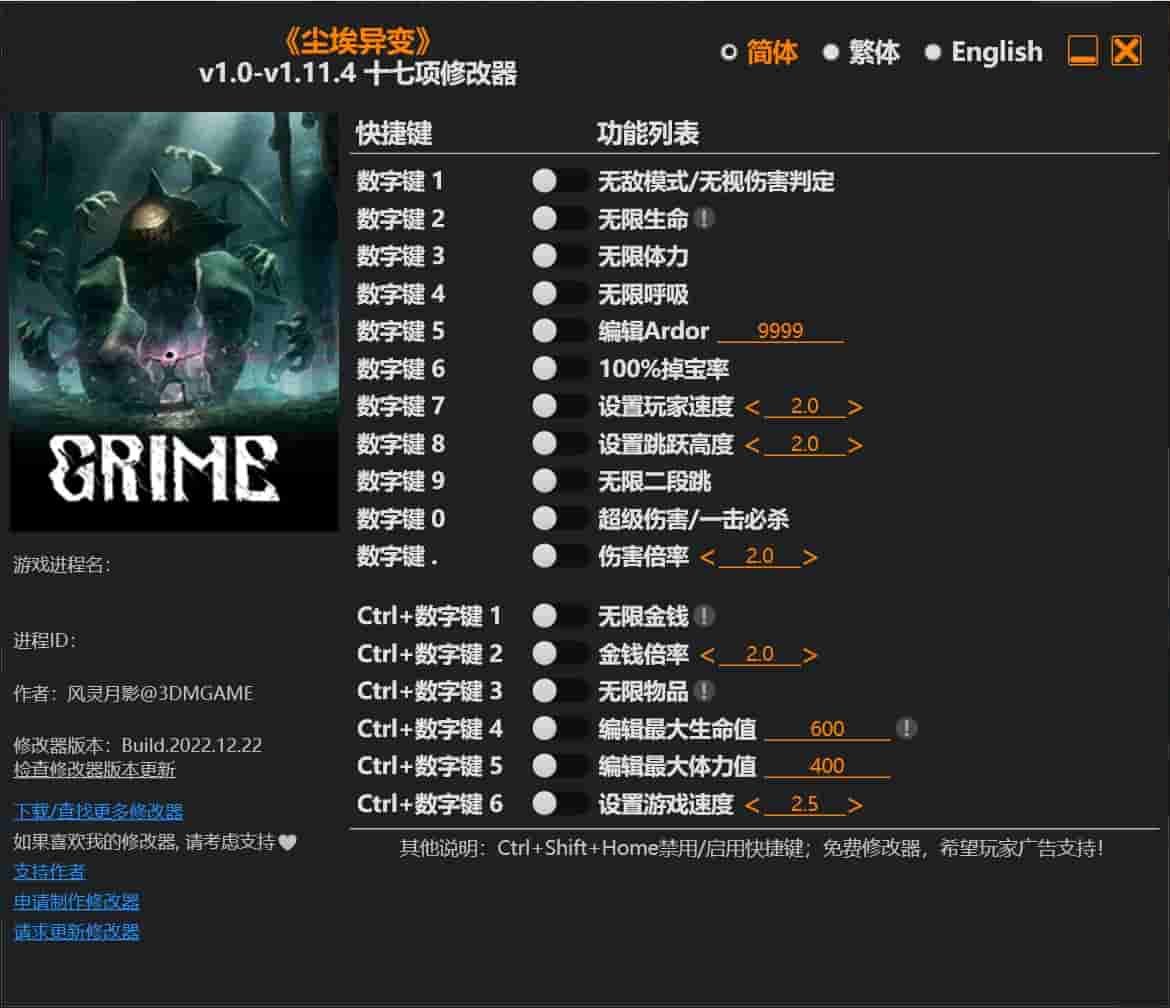Click the heart icon after support text
The width and height of the screenshot is (1170, 1008).
(x=288, y=842)
